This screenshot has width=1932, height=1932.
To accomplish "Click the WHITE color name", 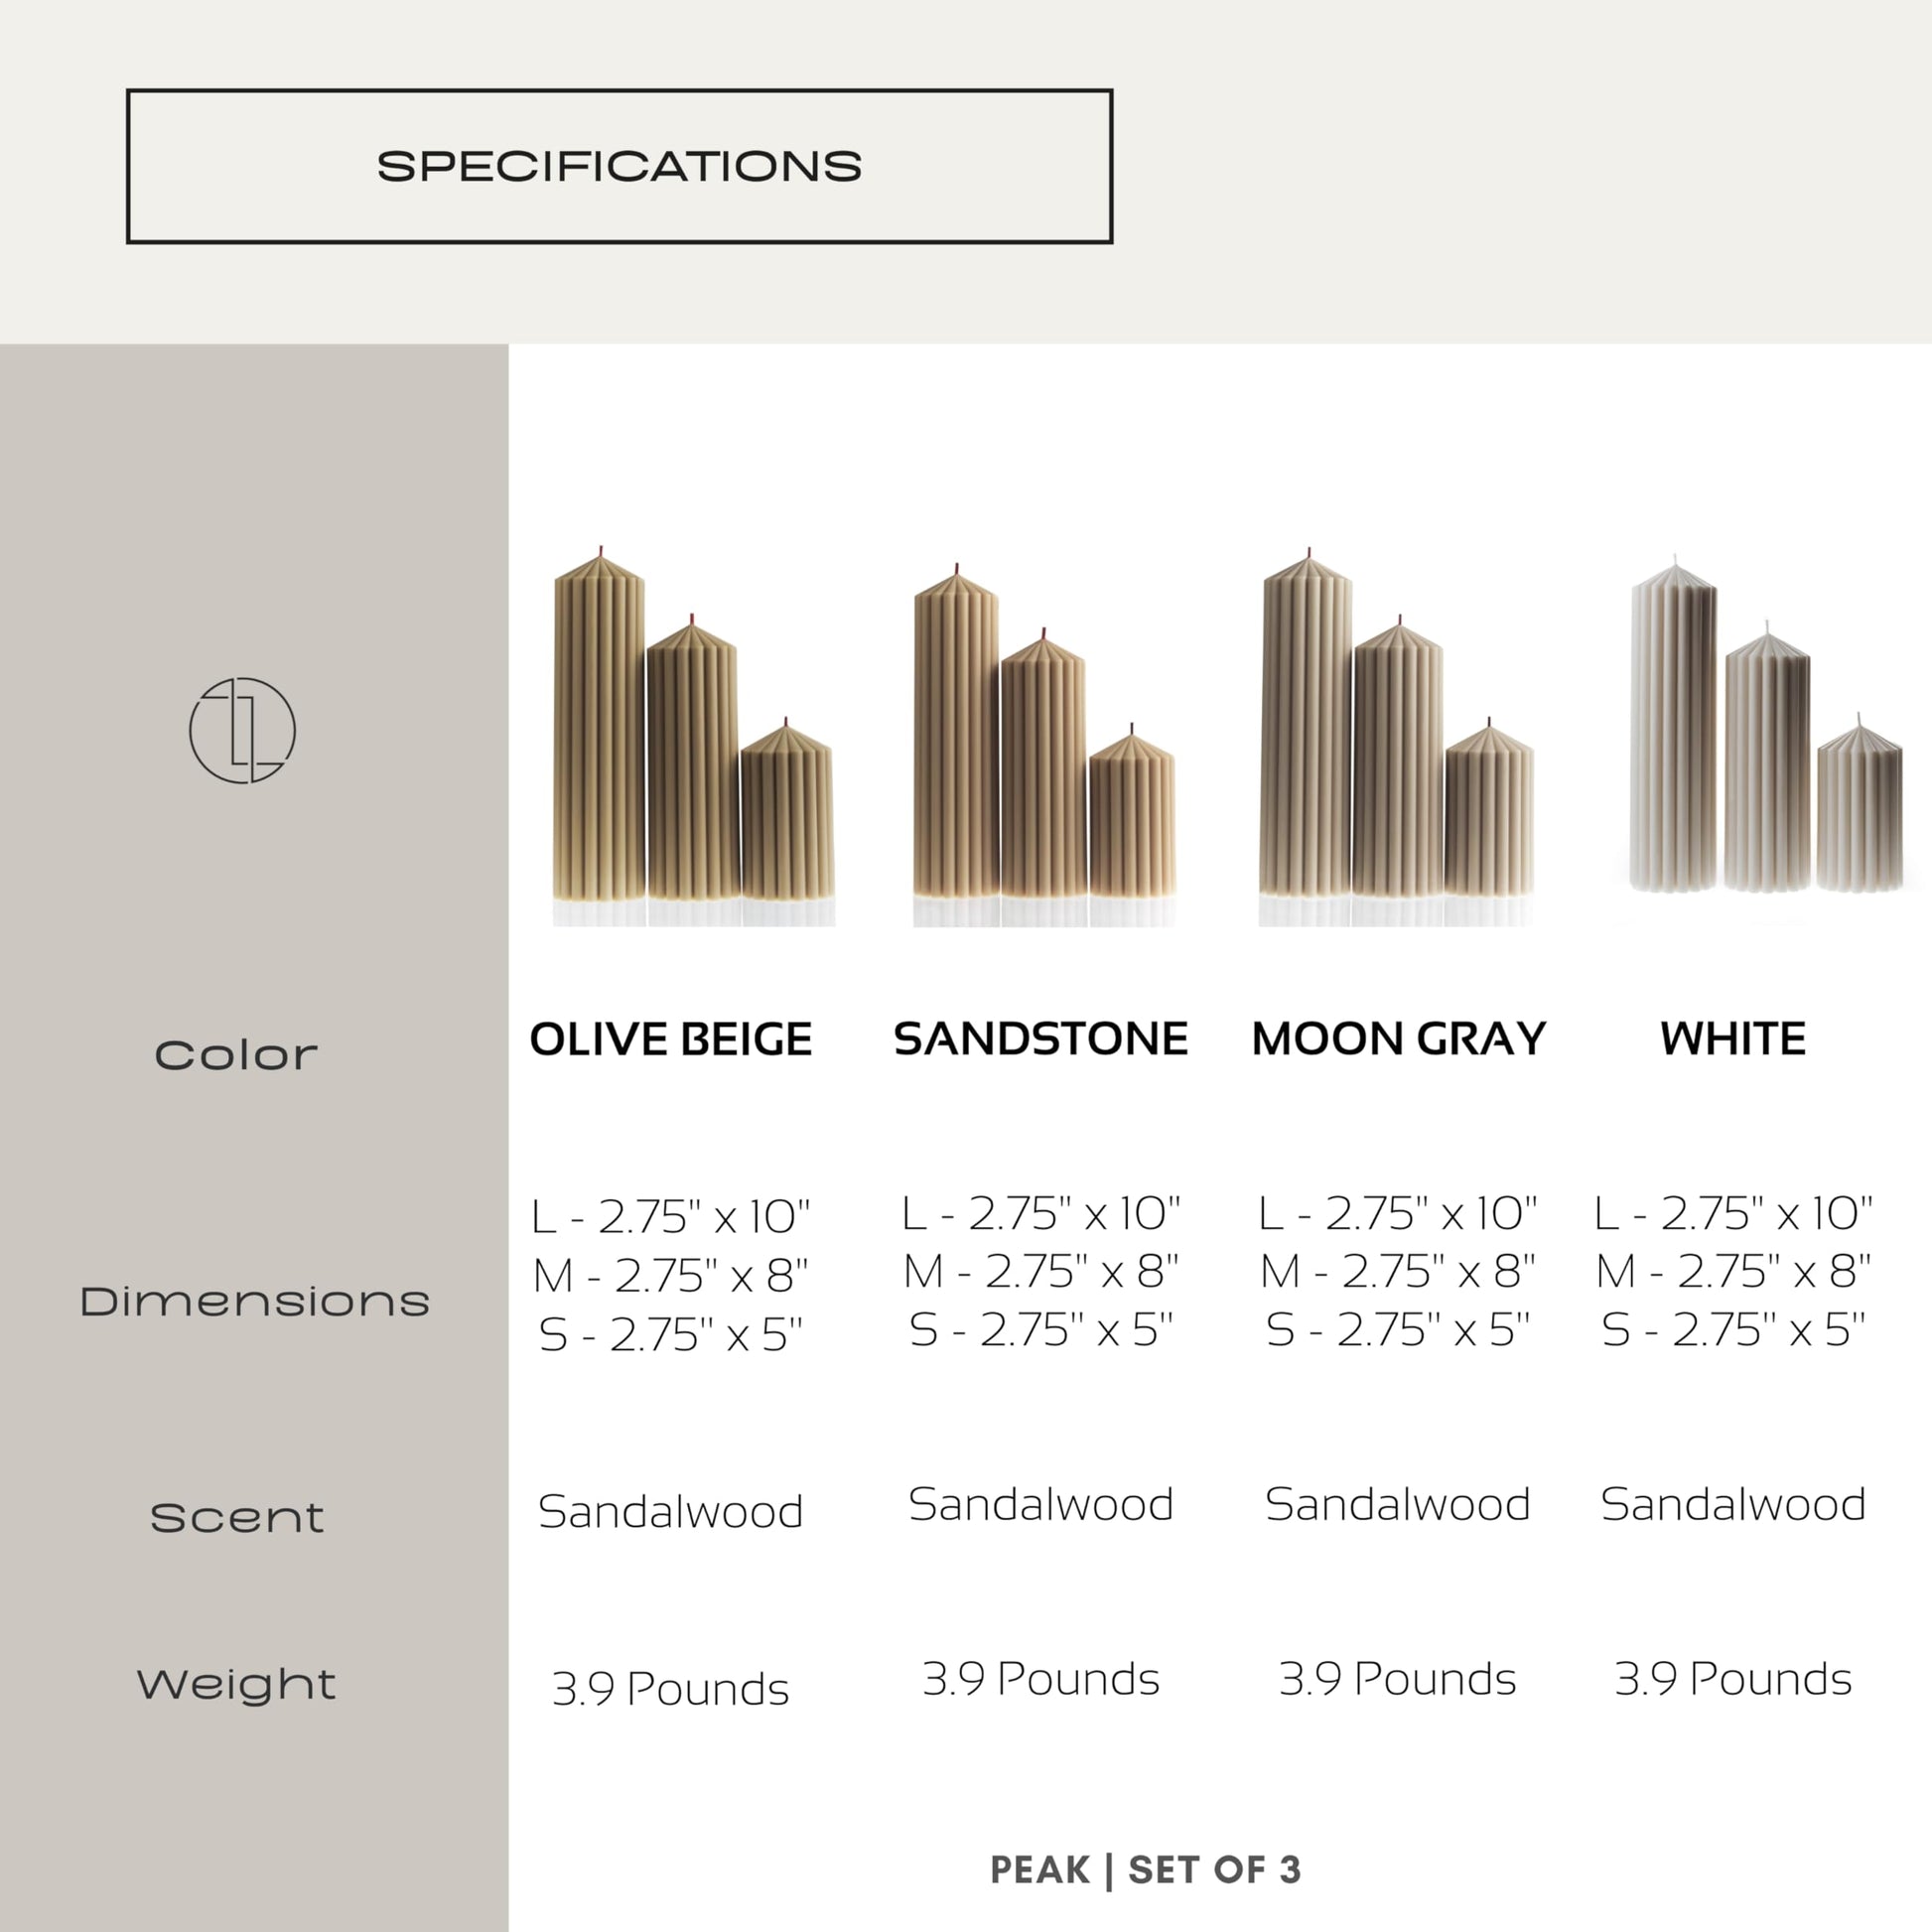I will click(x=1733, y=1038).
